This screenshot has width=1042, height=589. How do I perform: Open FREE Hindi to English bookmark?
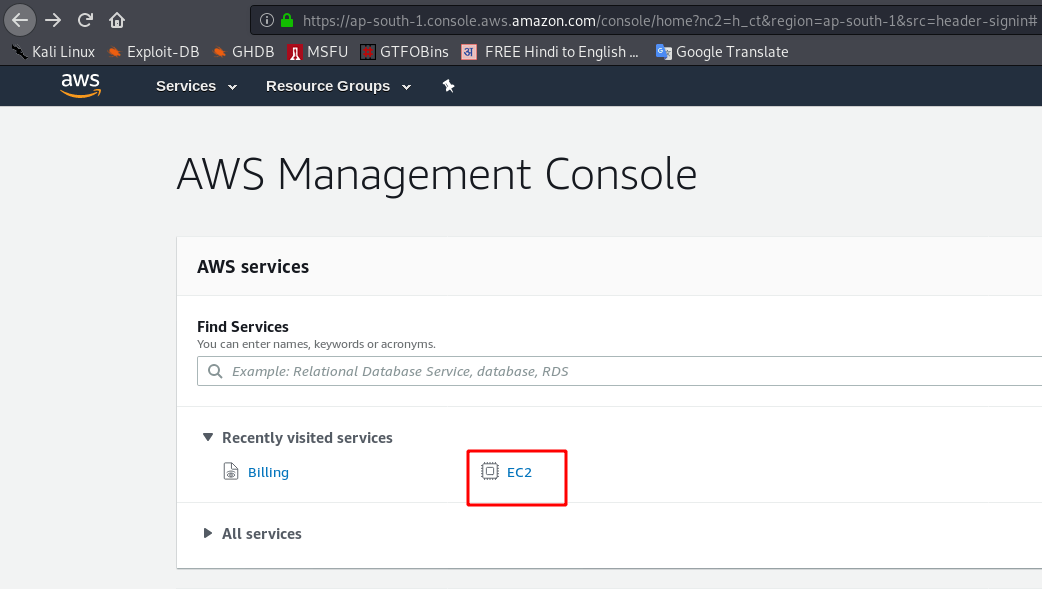(550, 52)
